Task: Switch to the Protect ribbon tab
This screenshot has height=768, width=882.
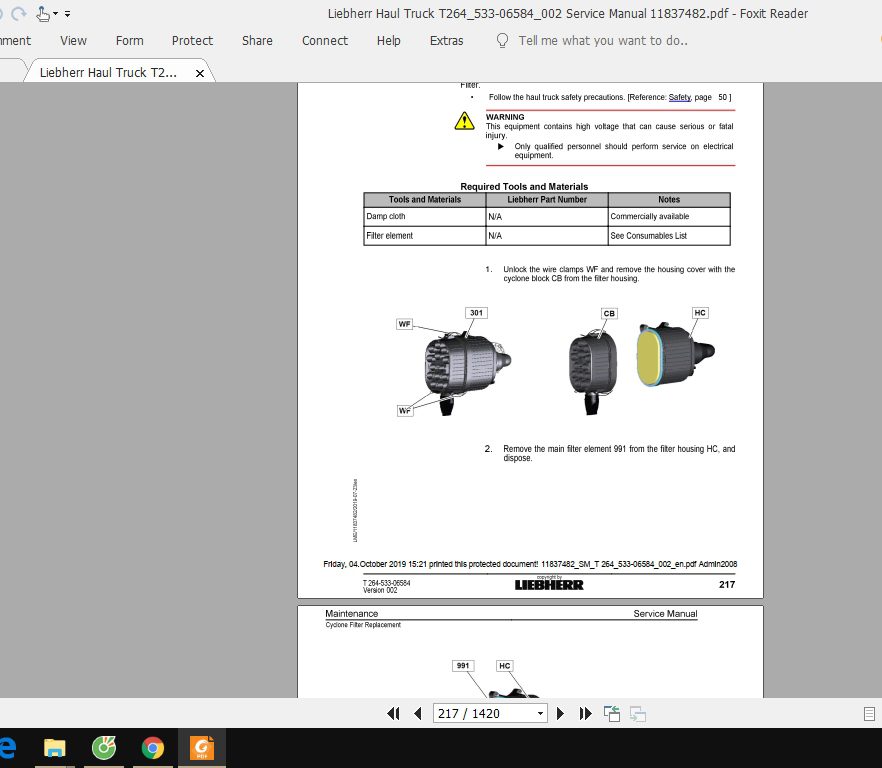Action: click(192, 41)
